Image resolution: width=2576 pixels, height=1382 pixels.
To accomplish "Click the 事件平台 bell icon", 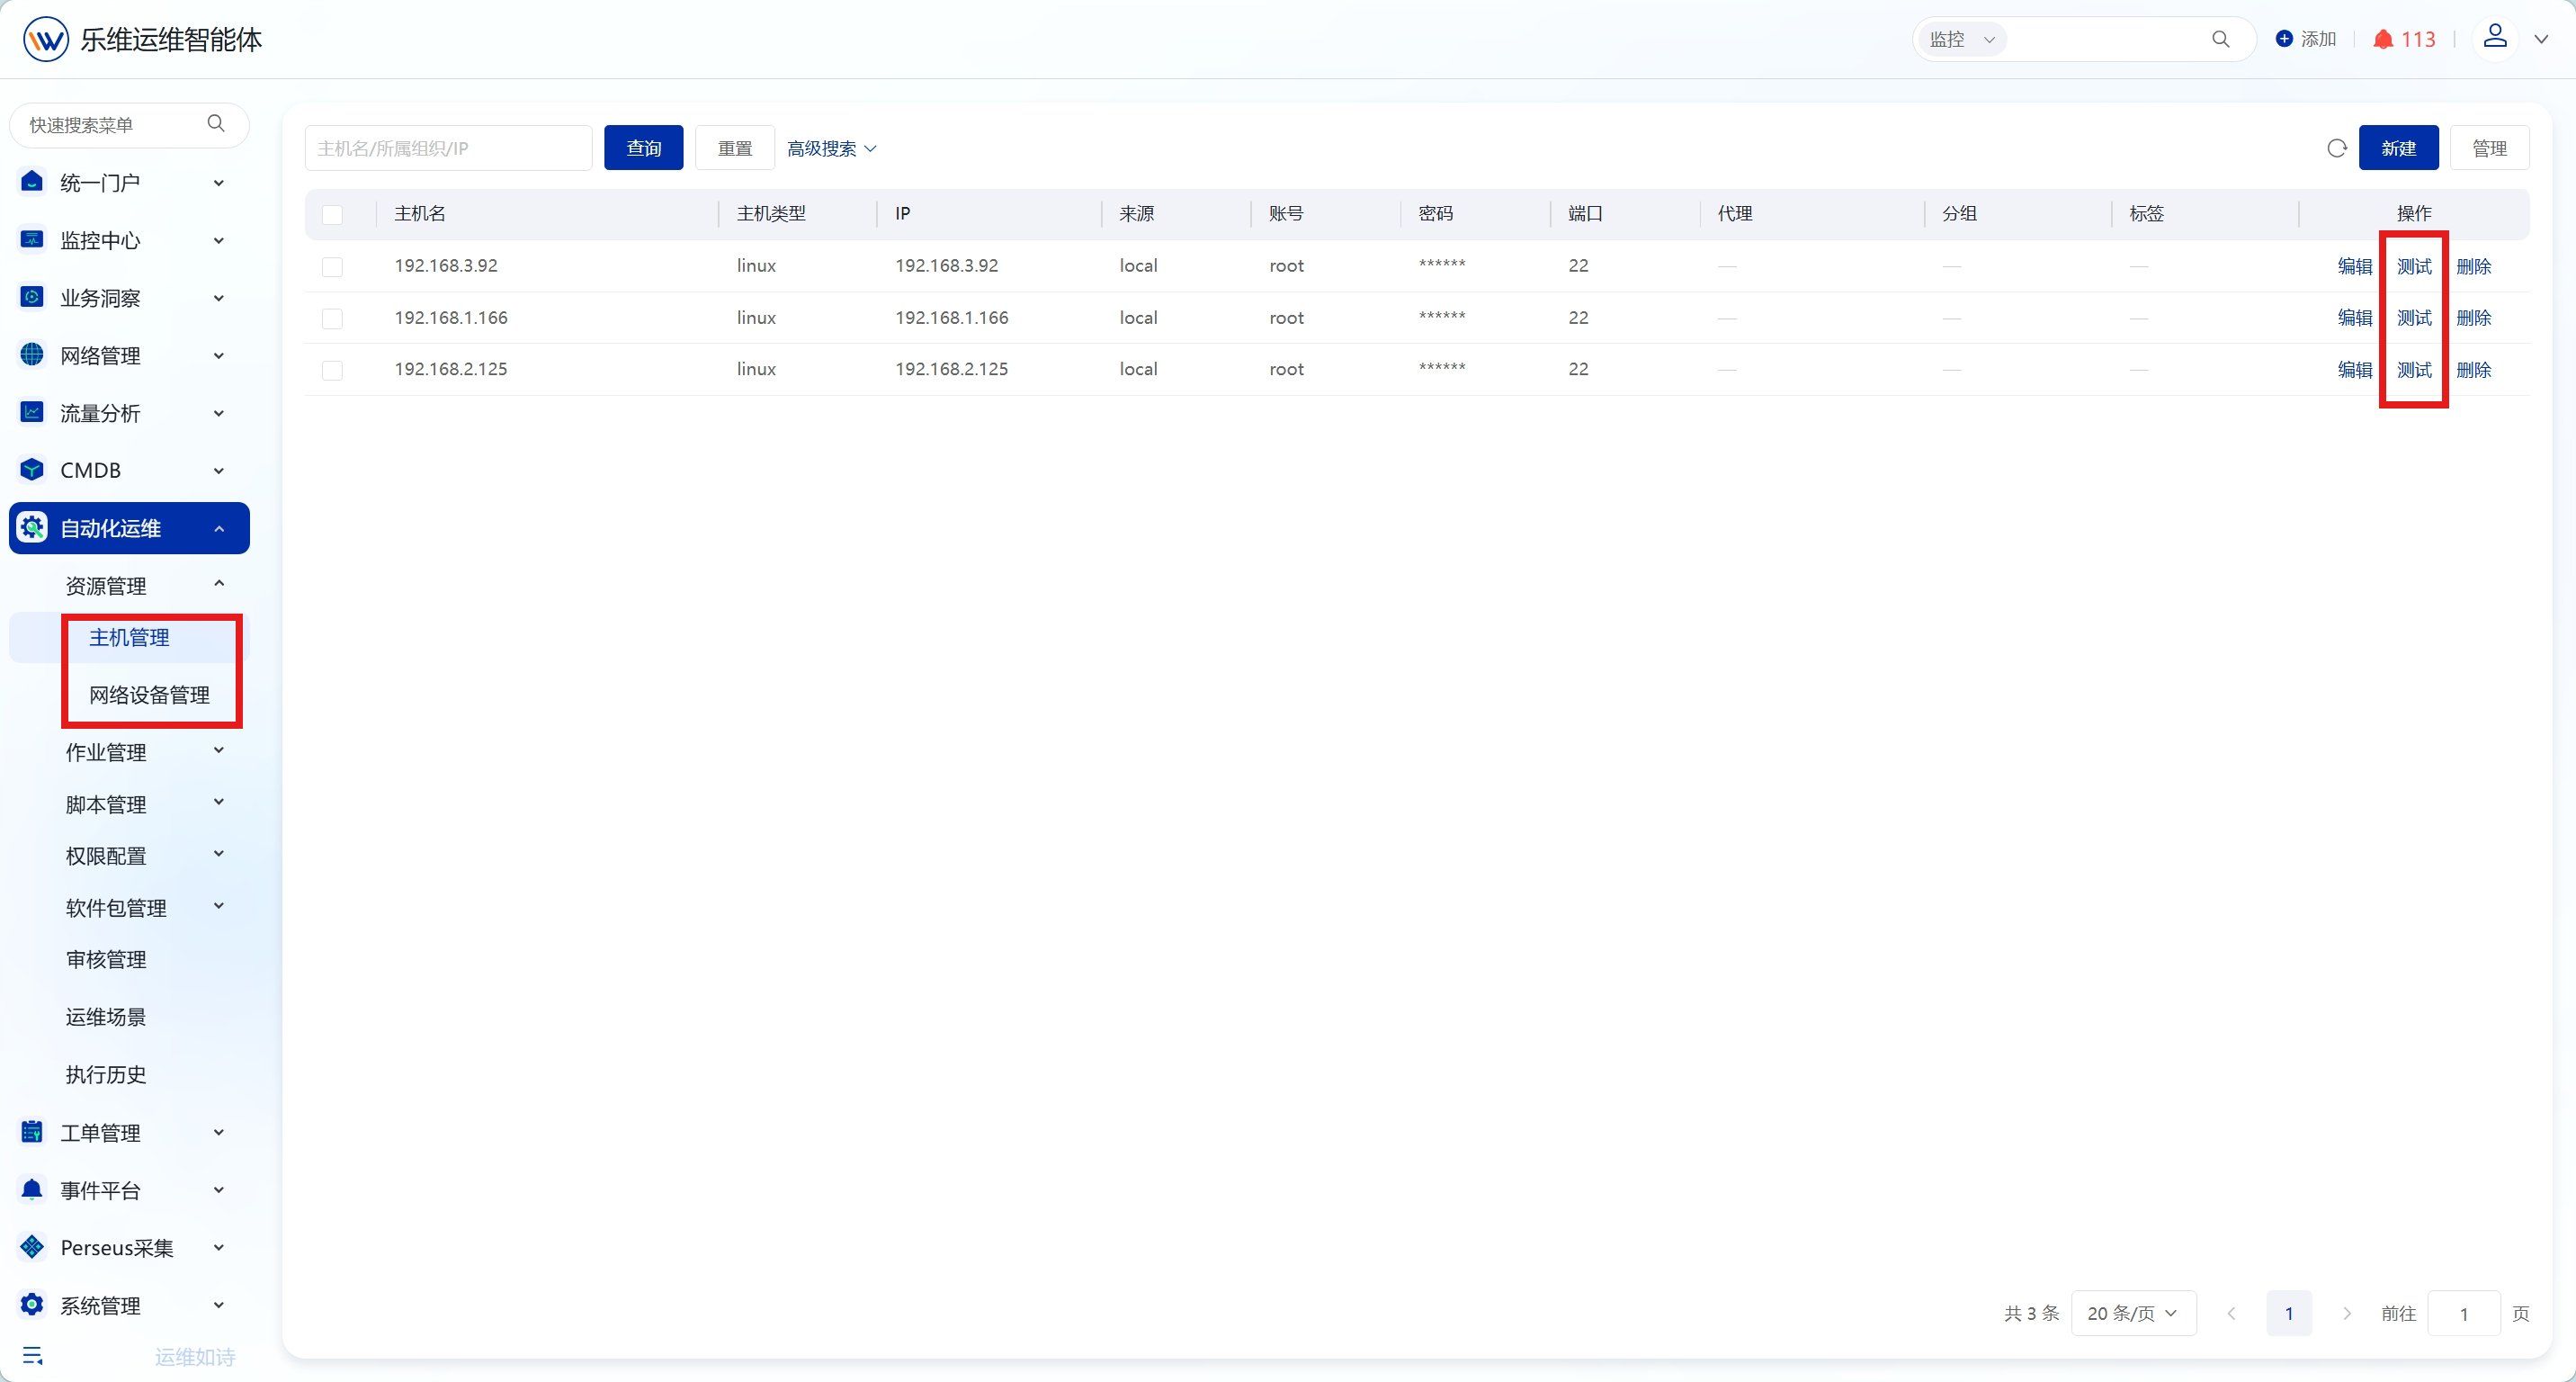I will click(32, 1189).
